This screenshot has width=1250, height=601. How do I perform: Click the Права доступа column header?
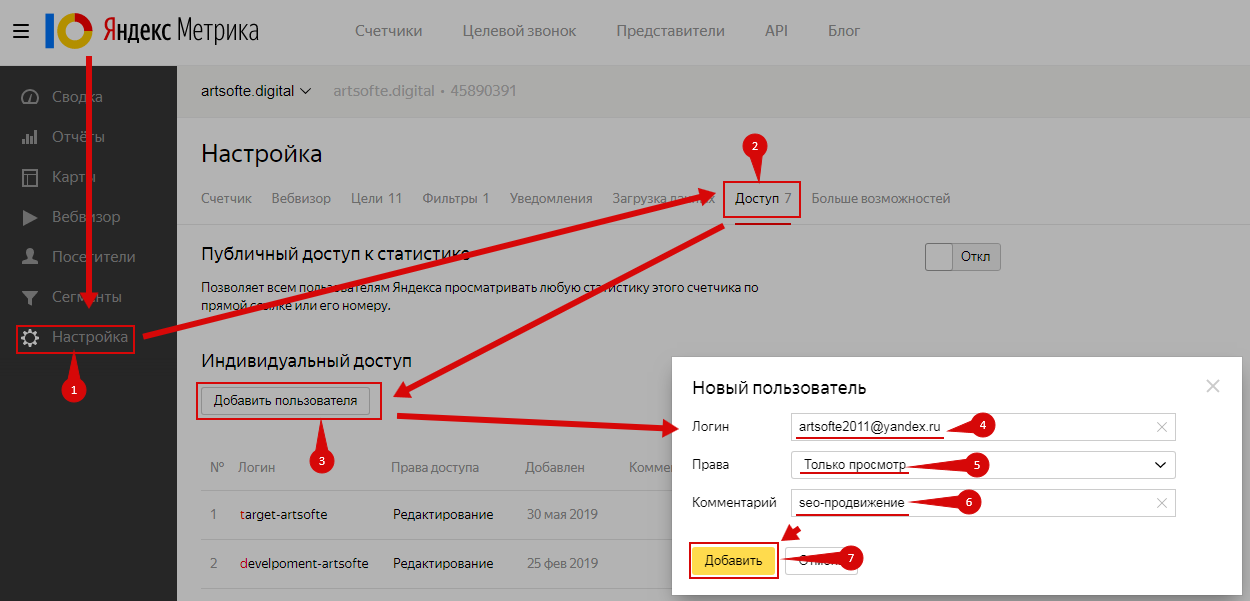tap(435, 467)
